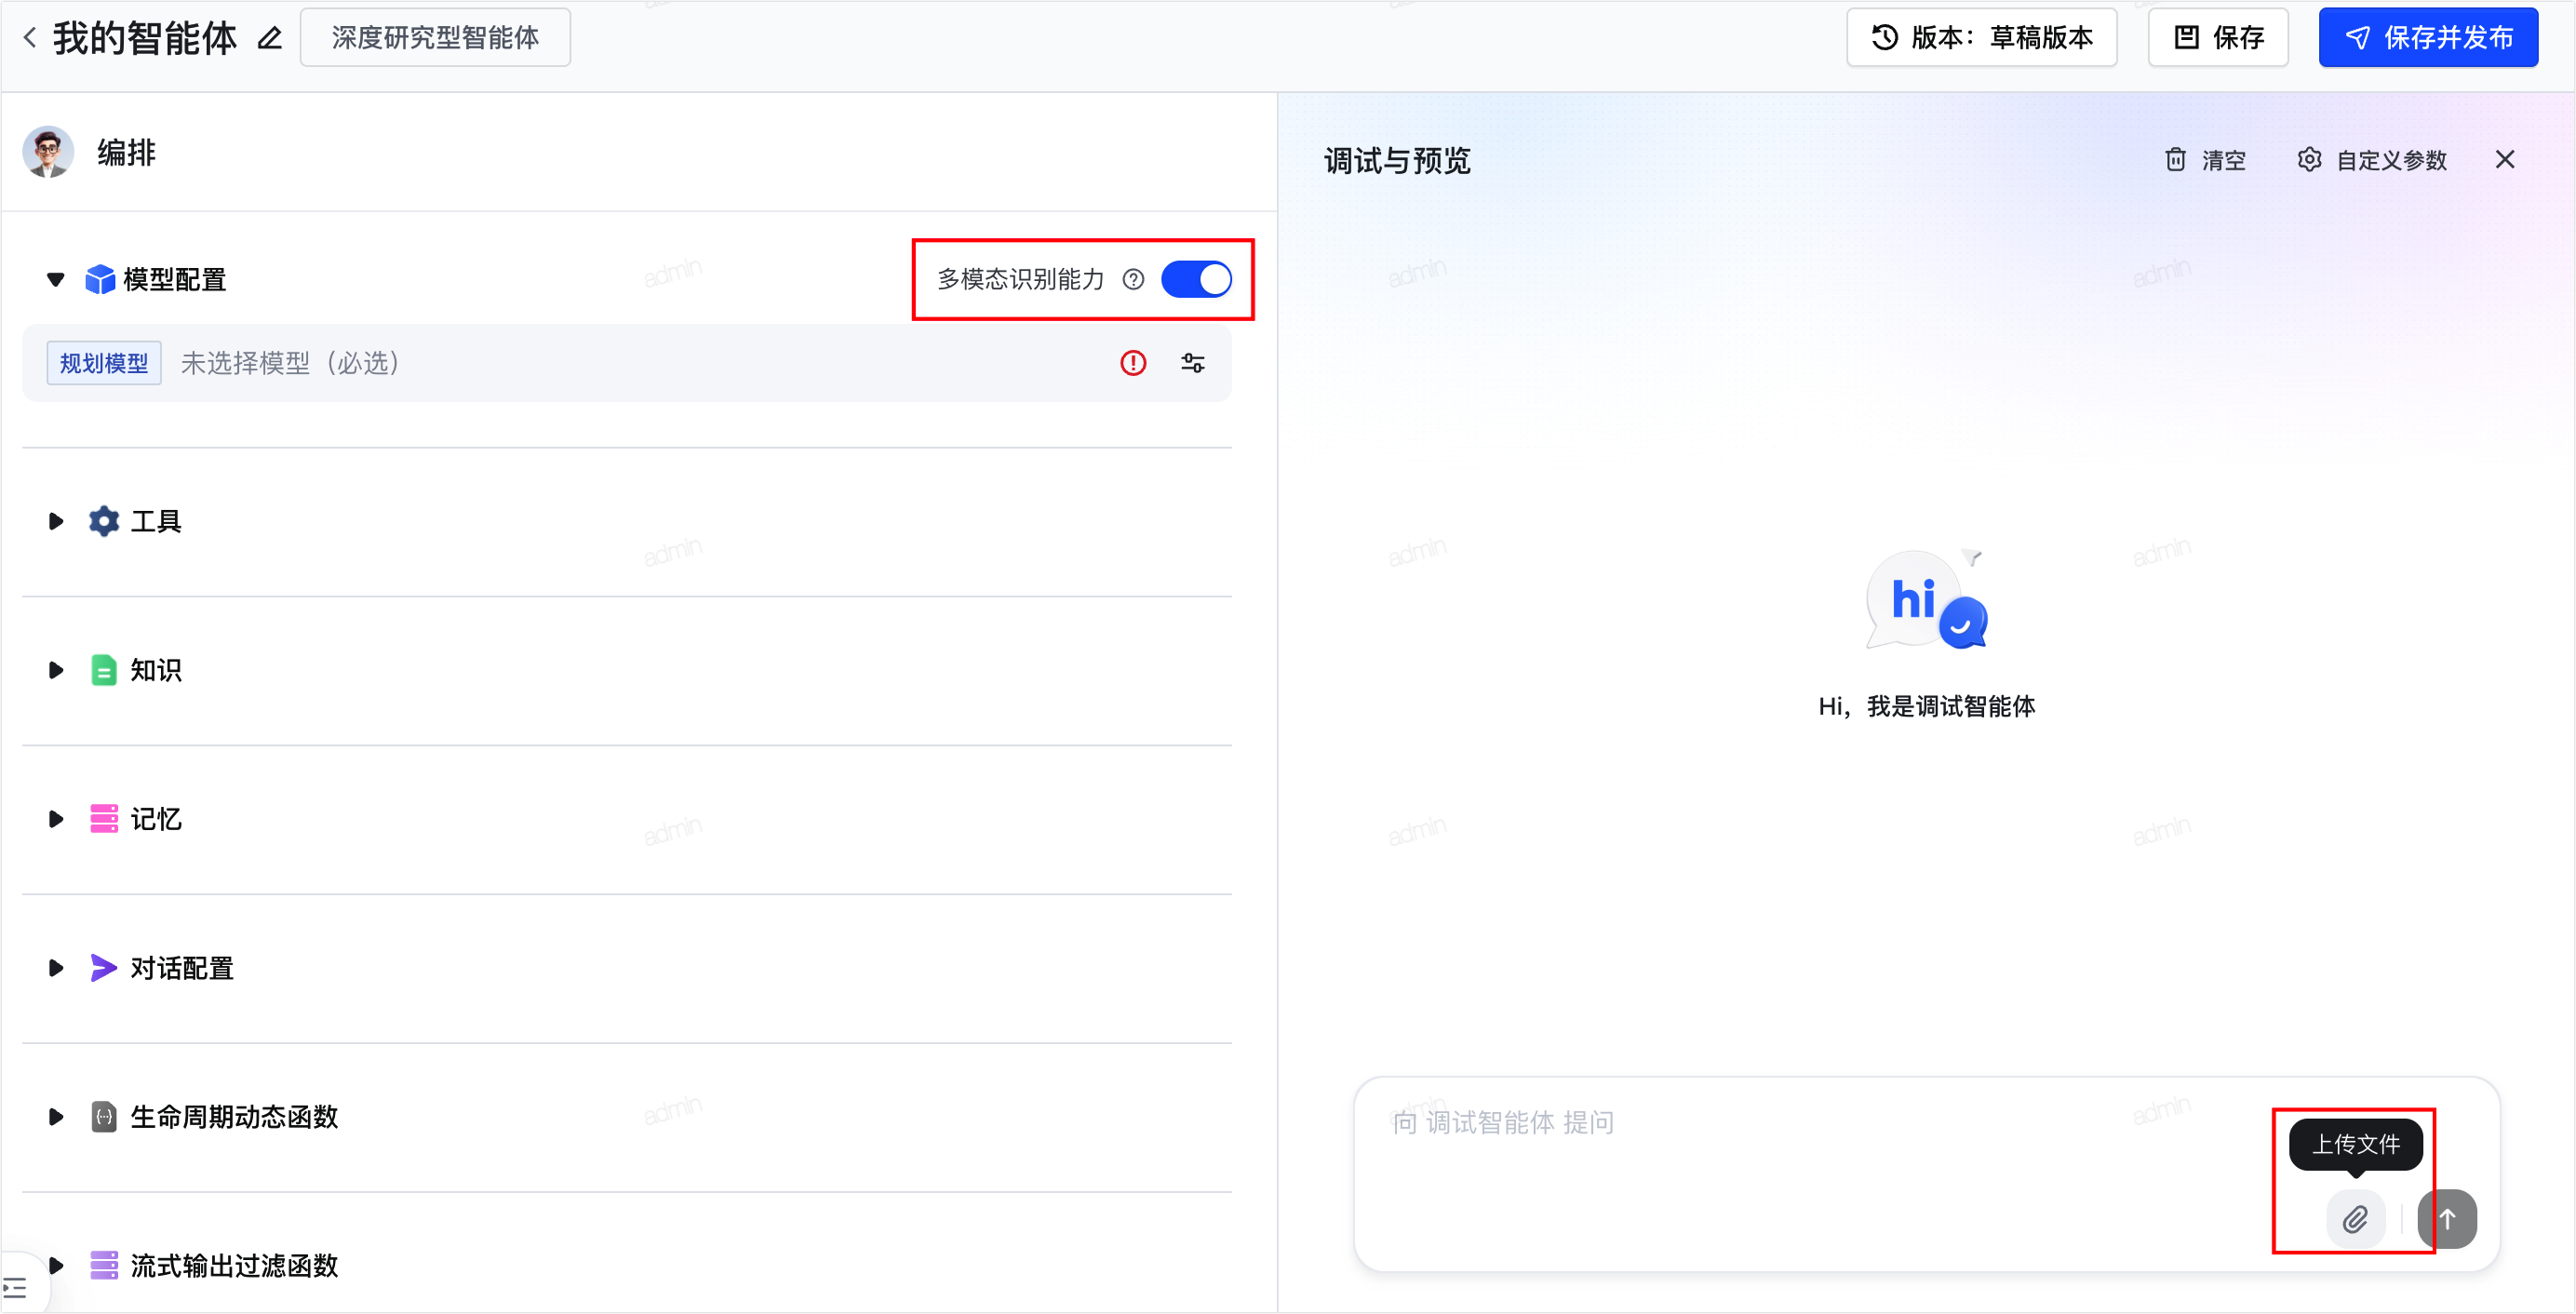The height and width of the screenshot is (1314, 2576).
Task: Click the red warning icon in model row
Action: pos(1133,363)
